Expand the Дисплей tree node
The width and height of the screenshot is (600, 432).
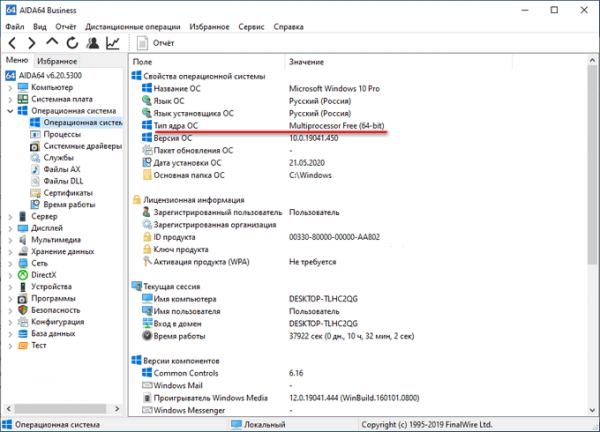tap(10, 228)
